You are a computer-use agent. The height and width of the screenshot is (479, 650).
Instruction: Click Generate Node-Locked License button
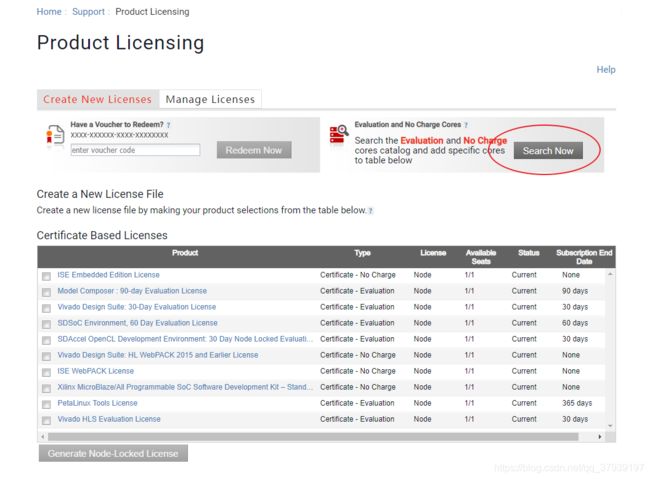point(113,453)
